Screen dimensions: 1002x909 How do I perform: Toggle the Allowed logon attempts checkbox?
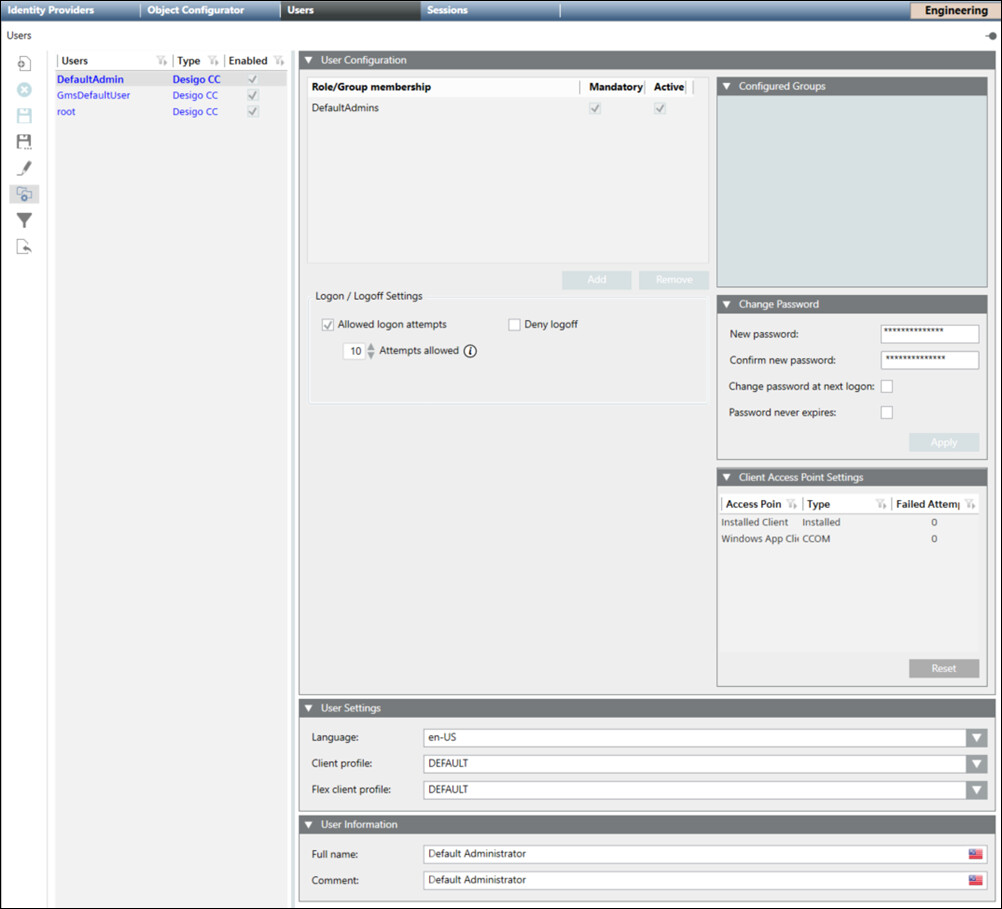pyautogui.click(x=327, y=325)
